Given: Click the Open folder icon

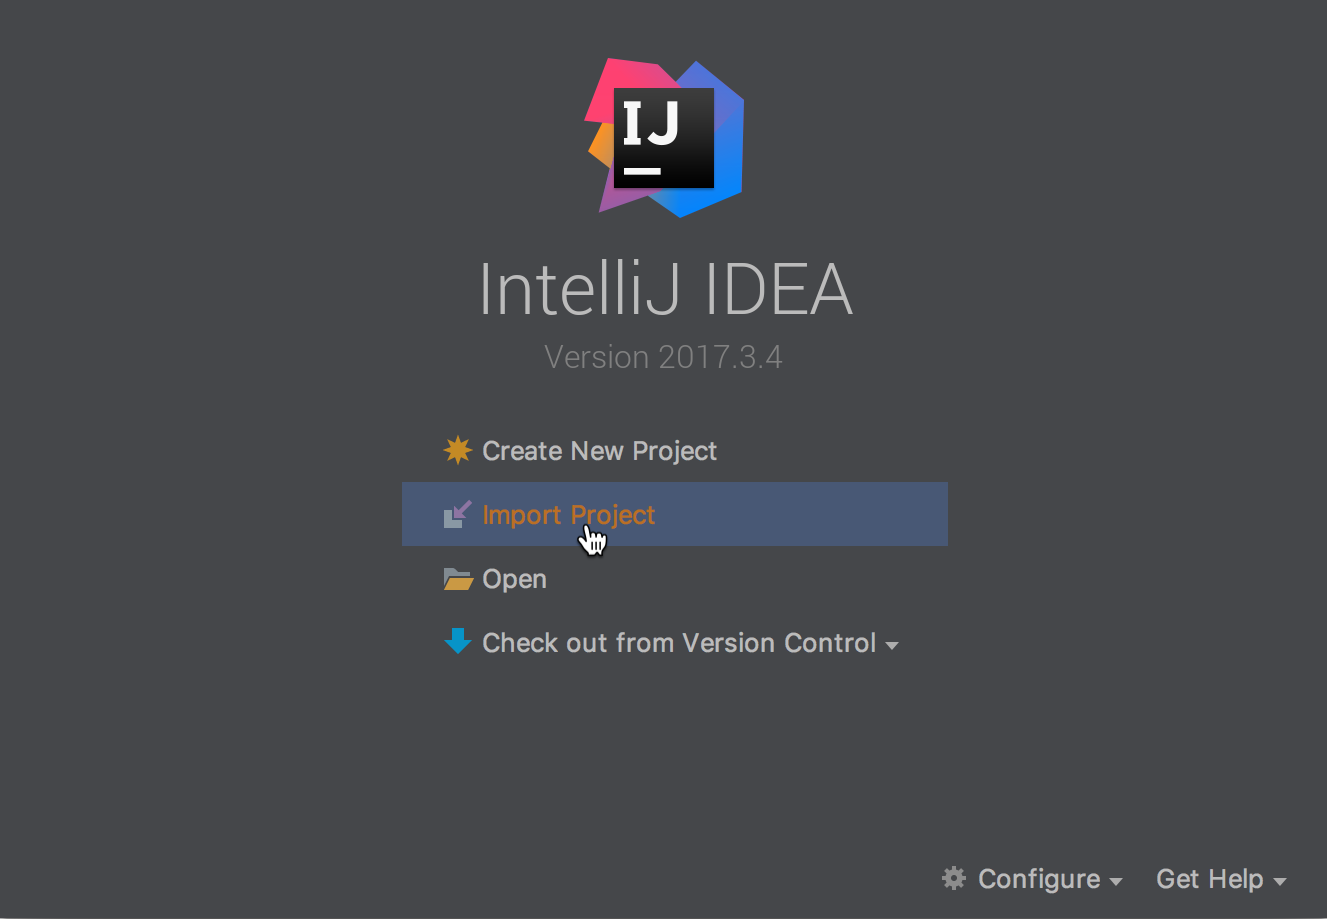Looking at the screenshot, I should [x=458, y=579].
